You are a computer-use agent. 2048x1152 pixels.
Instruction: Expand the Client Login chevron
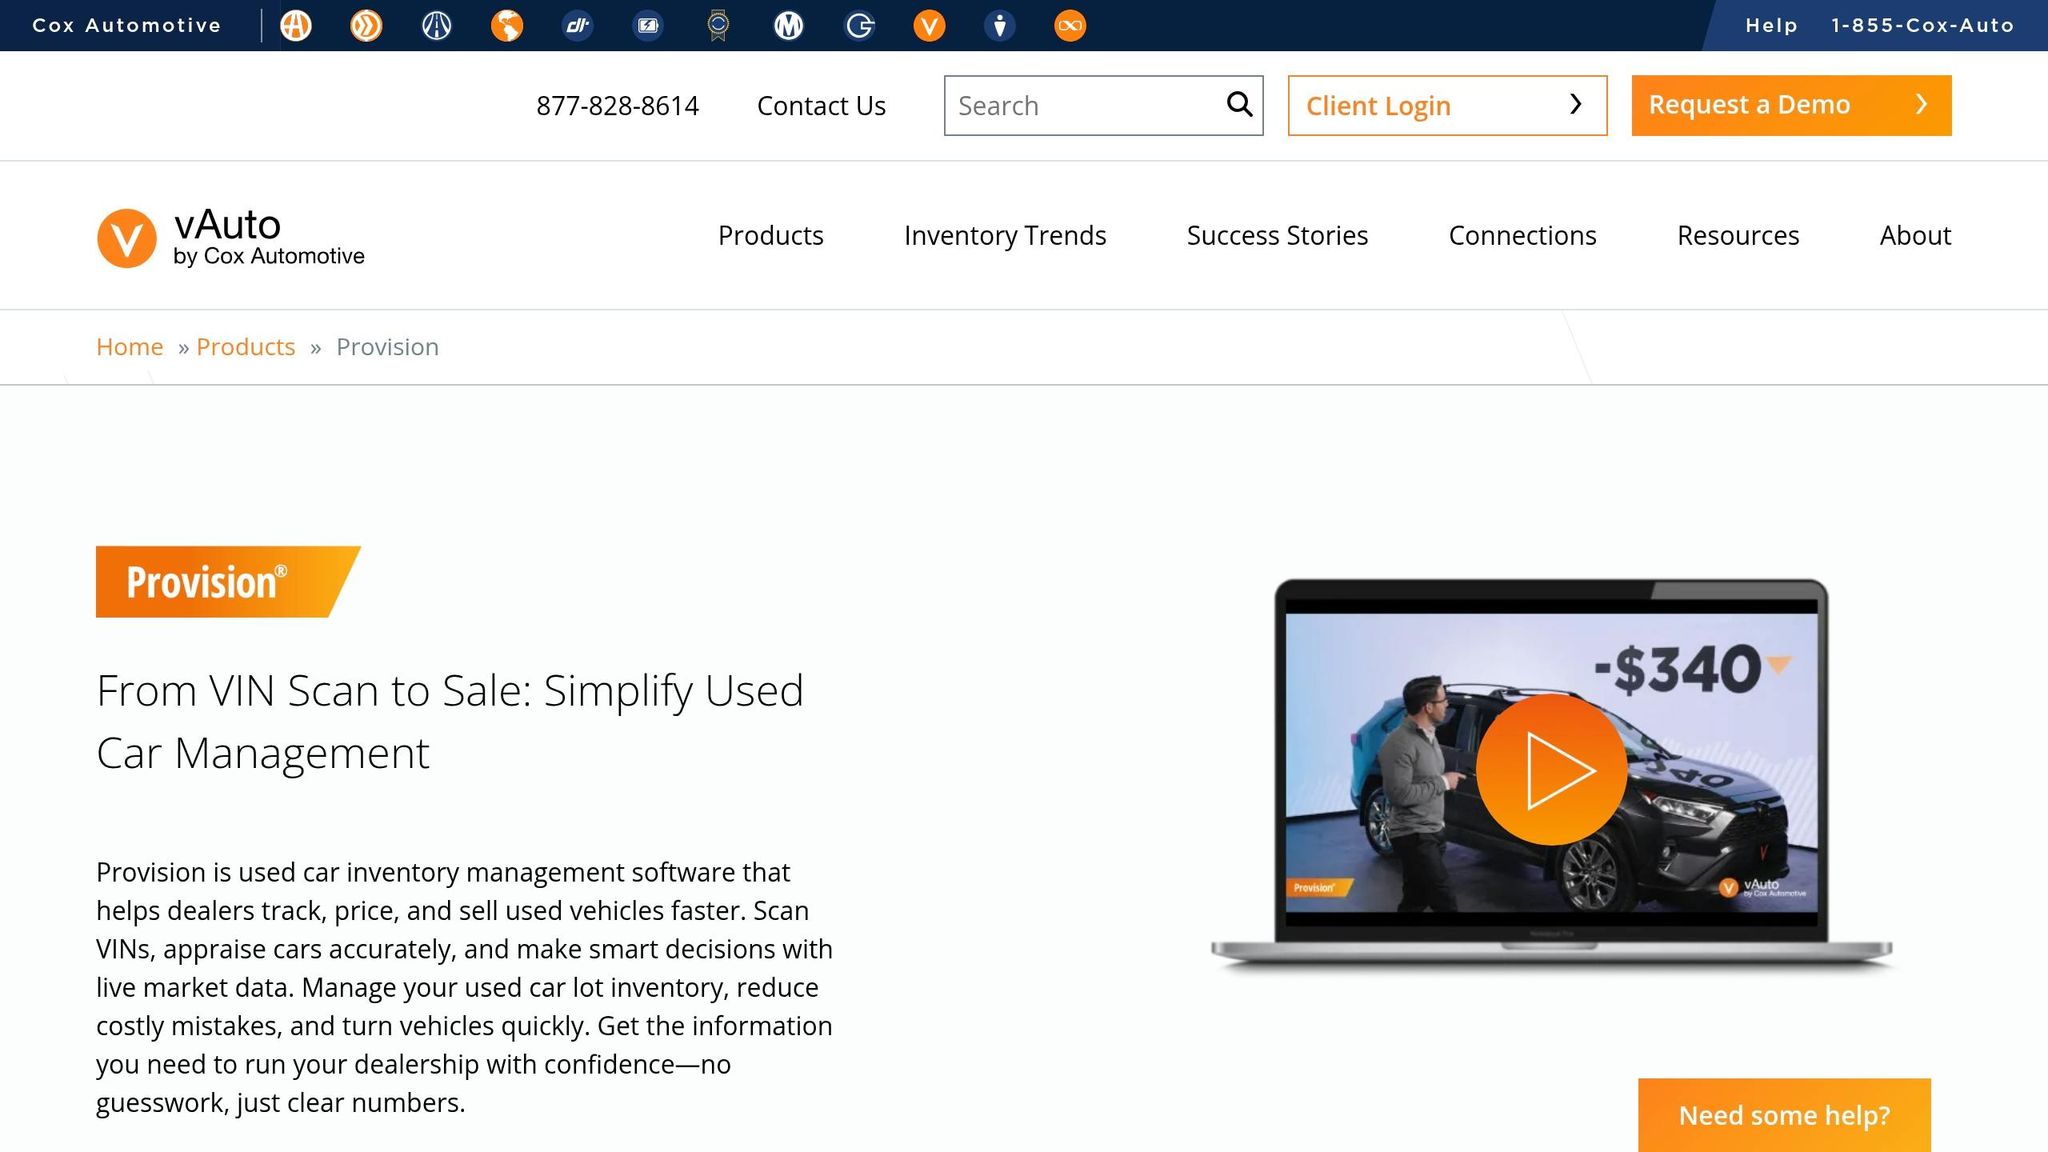tap(1576, 105)
